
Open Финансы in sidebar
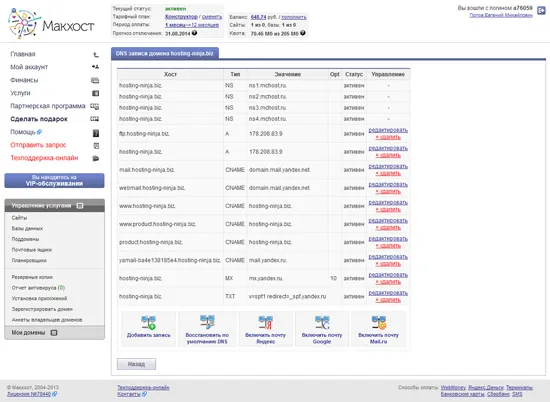tap(24, 80)
